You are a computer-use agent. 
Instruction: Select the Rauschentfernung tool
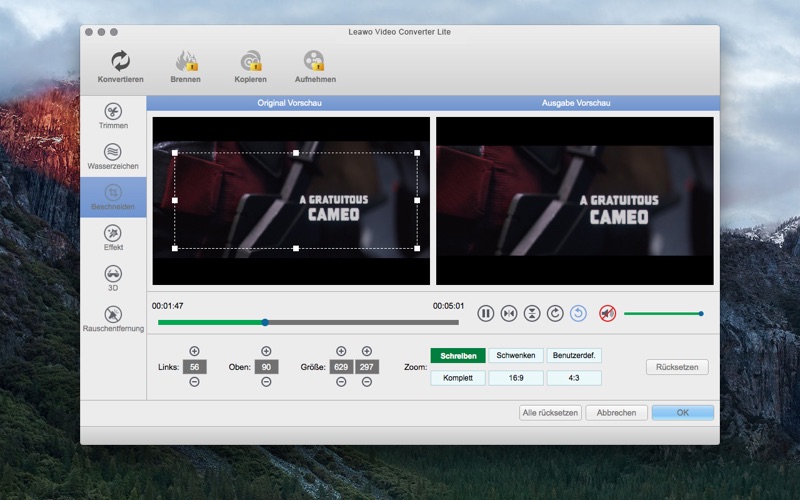[113, 319]
